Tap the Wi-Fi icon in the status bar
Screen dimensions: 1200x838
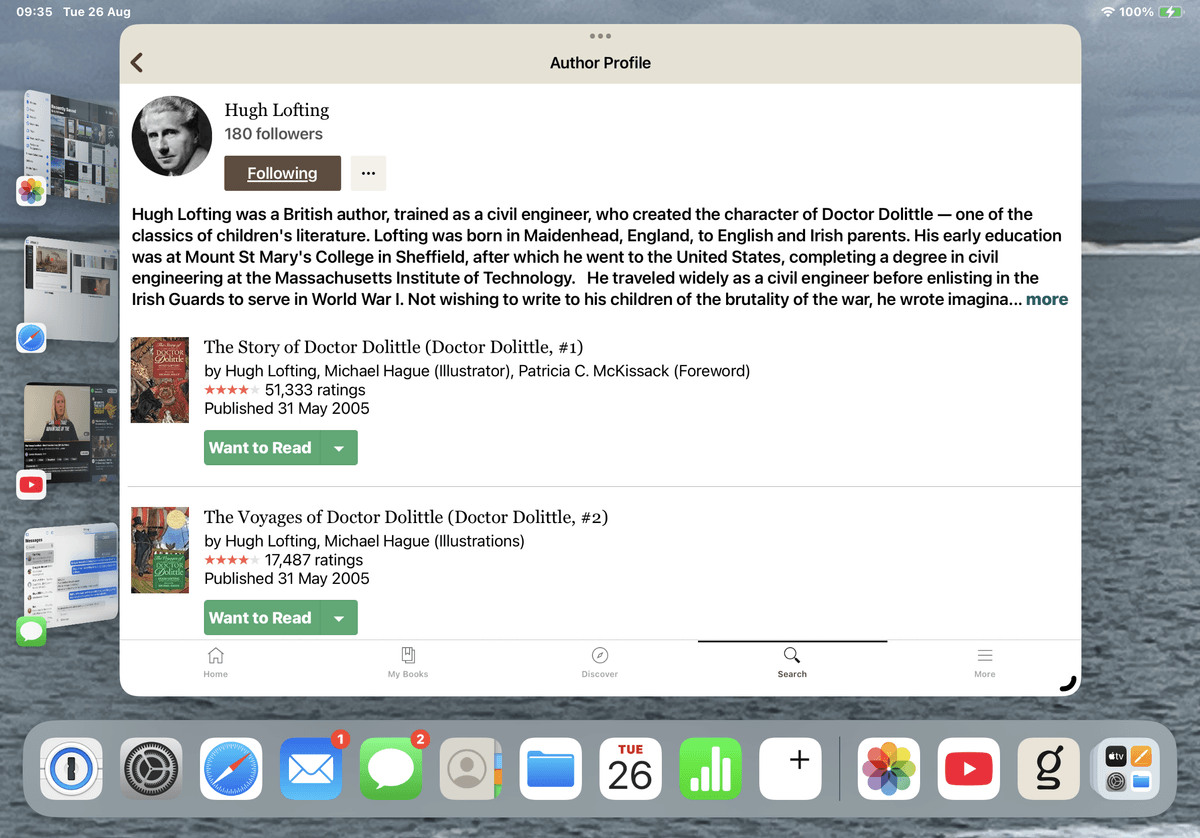[1107, 12]
